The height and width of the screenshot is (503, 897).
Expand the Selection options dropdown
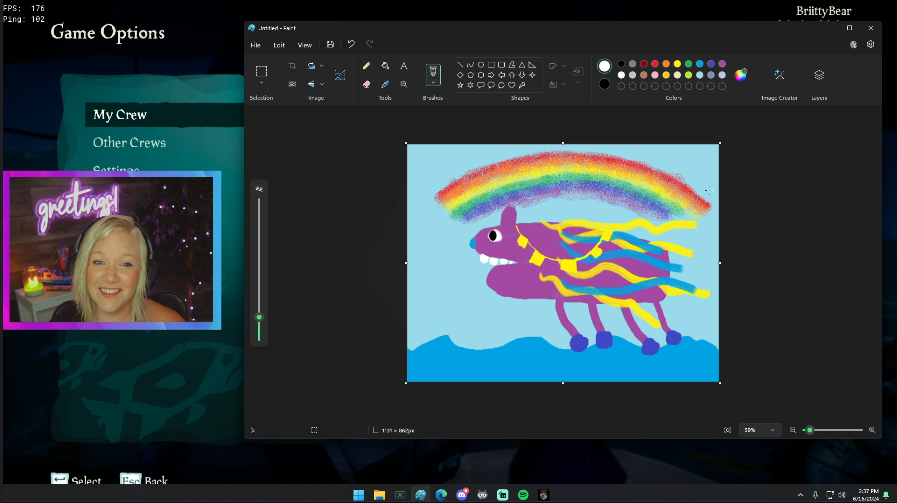tap(261, 84)
